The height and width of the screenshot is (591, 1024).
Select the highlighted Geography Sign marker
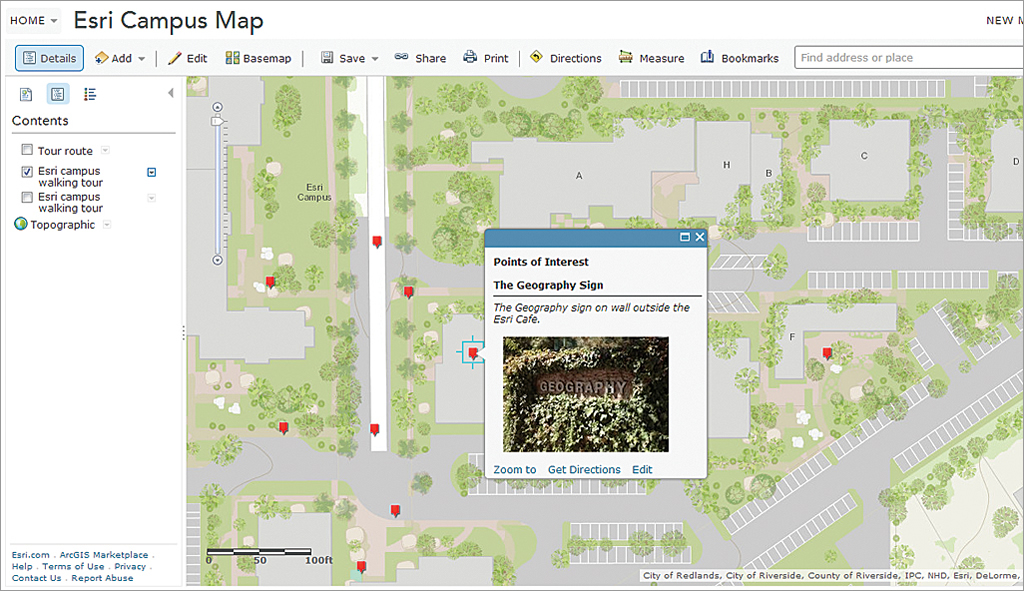point(473,354)
